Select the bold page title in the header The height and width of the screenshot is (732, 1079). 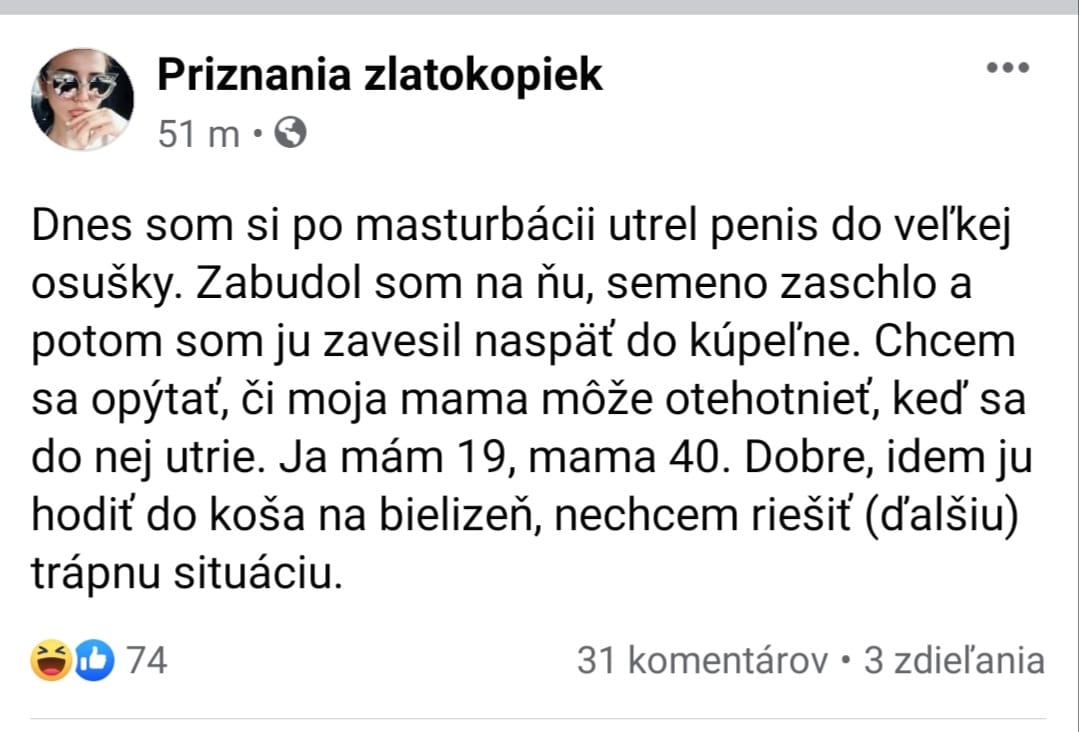click(380, 74)
